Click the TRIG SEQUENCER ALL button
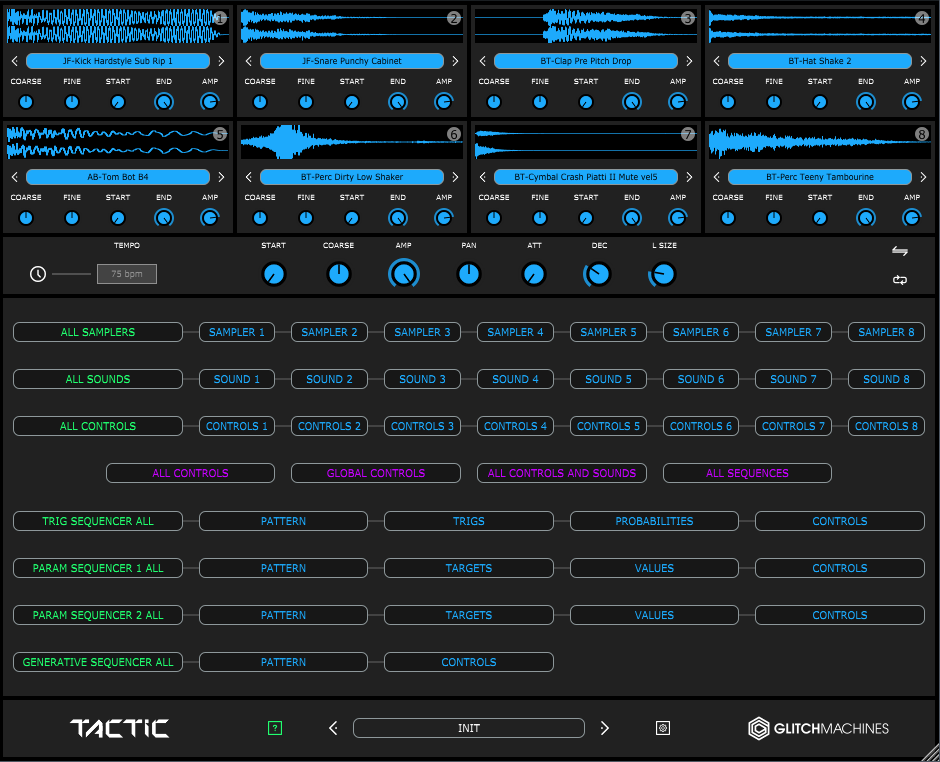The height and width of the screenshot is (762, 940). pos(98,521)
